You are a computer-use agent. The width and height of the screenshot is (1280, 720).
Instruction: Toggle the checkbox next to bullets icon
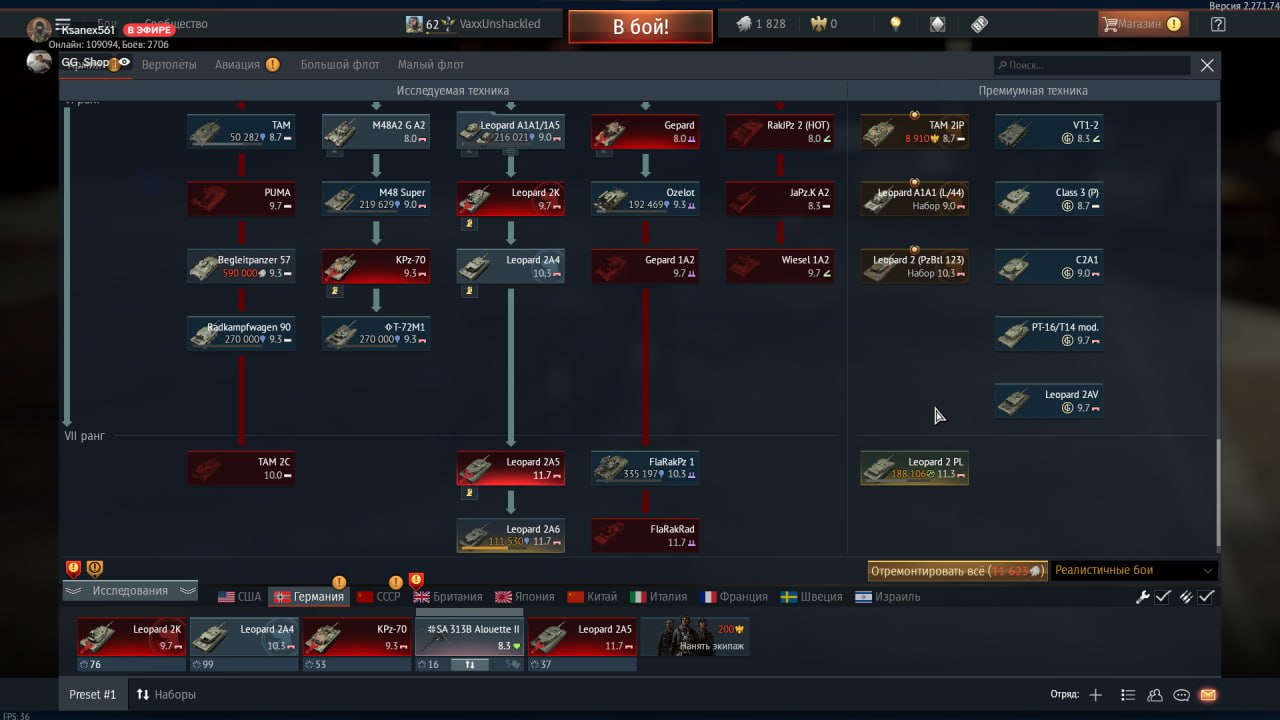tap(1207, 597)
